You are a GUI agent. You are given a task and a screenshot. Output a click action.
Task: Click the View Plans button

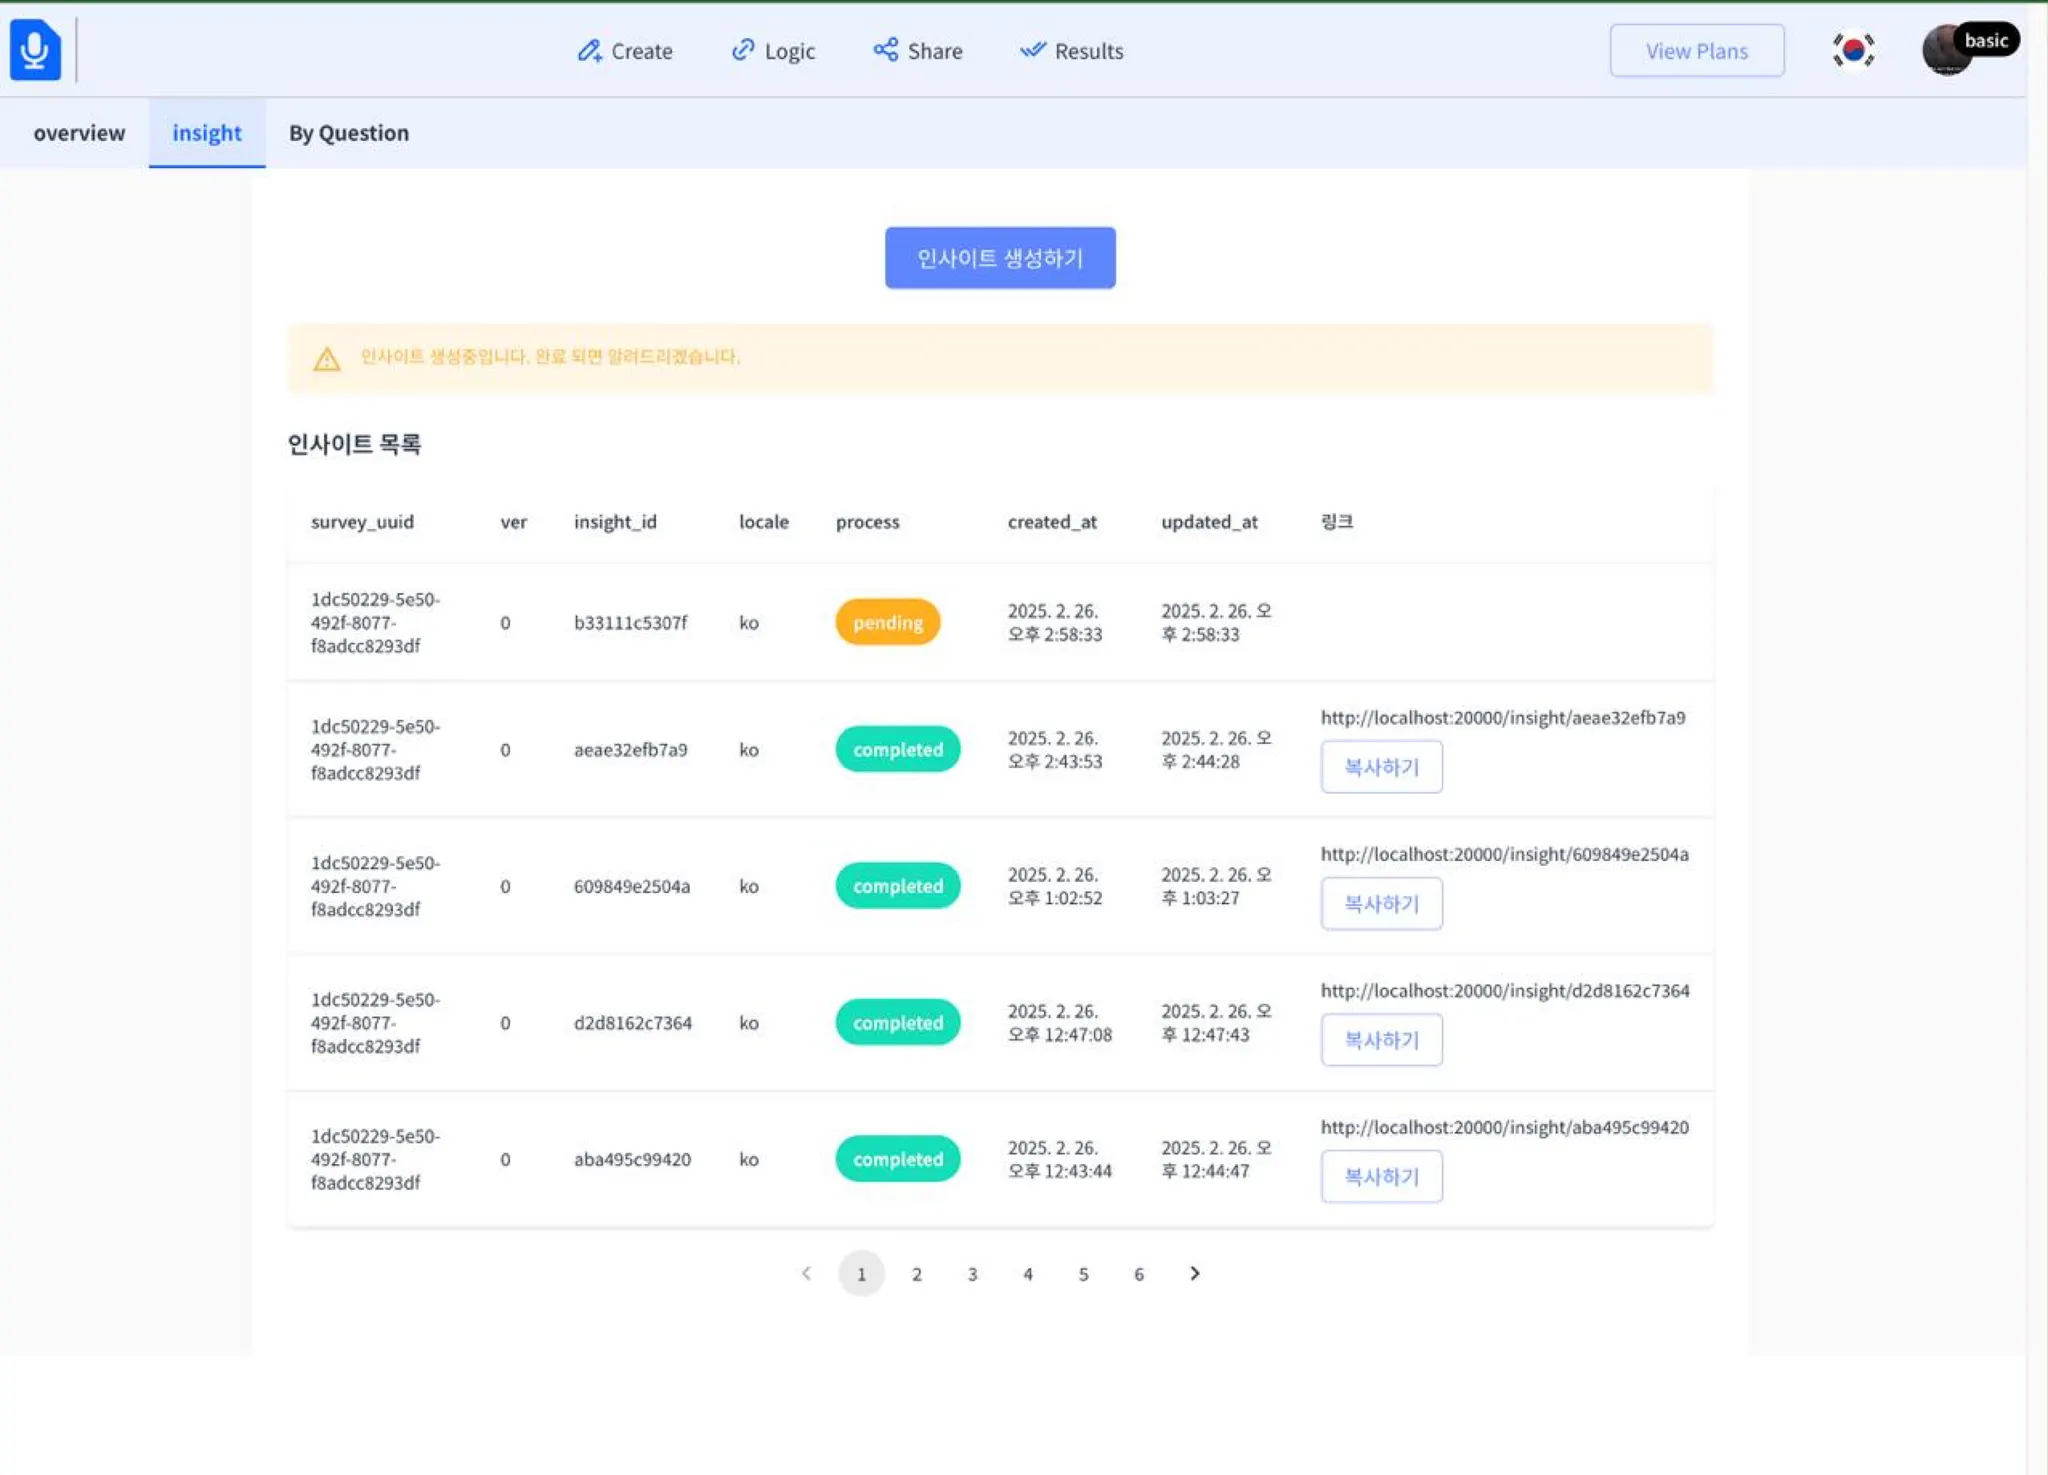pos(1696,51)
